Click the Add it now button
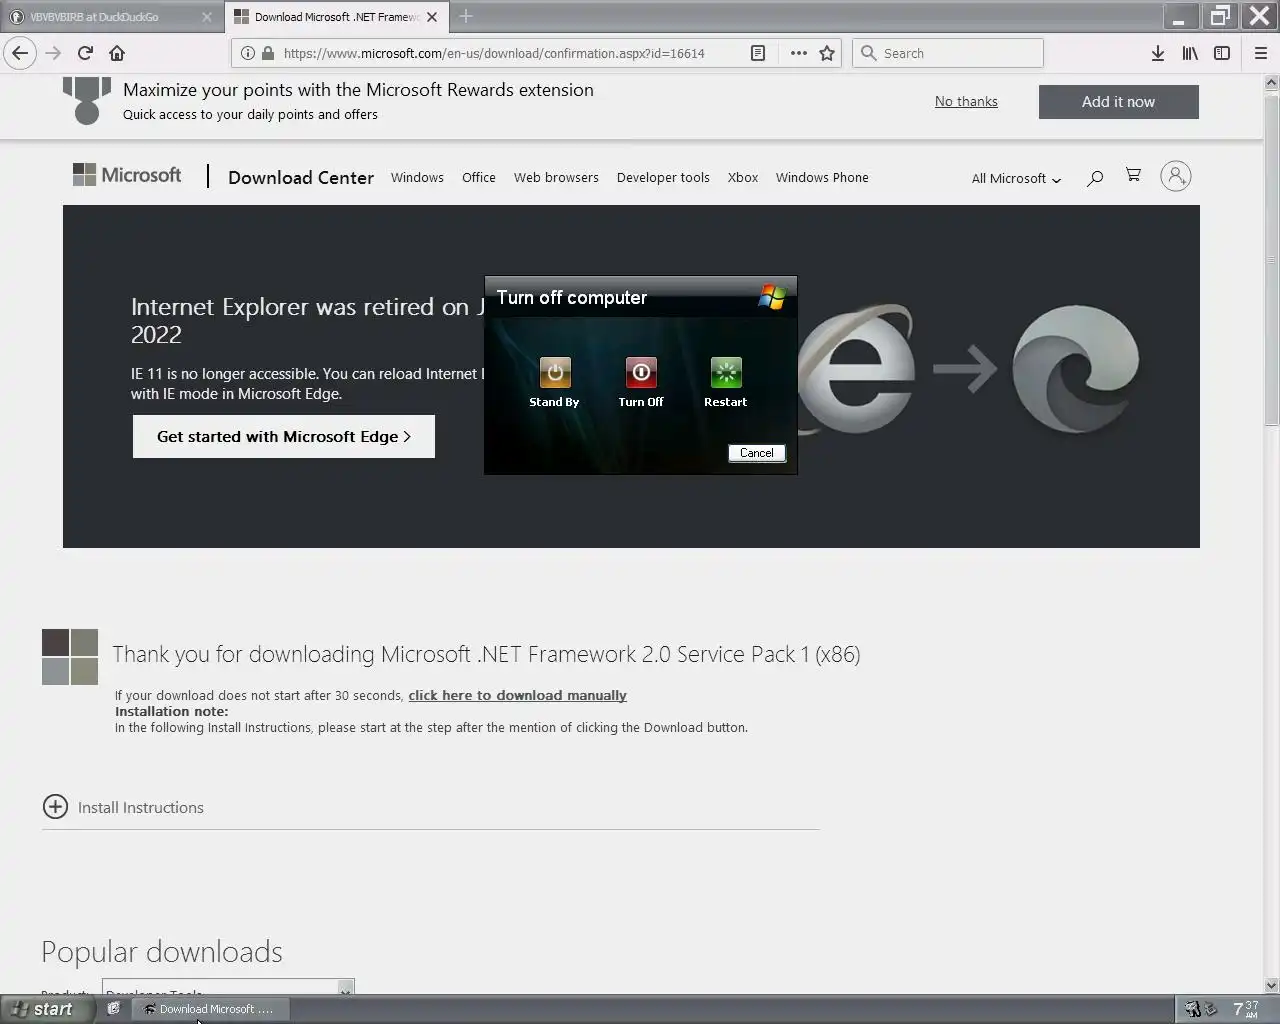 tap(1118, 101)
